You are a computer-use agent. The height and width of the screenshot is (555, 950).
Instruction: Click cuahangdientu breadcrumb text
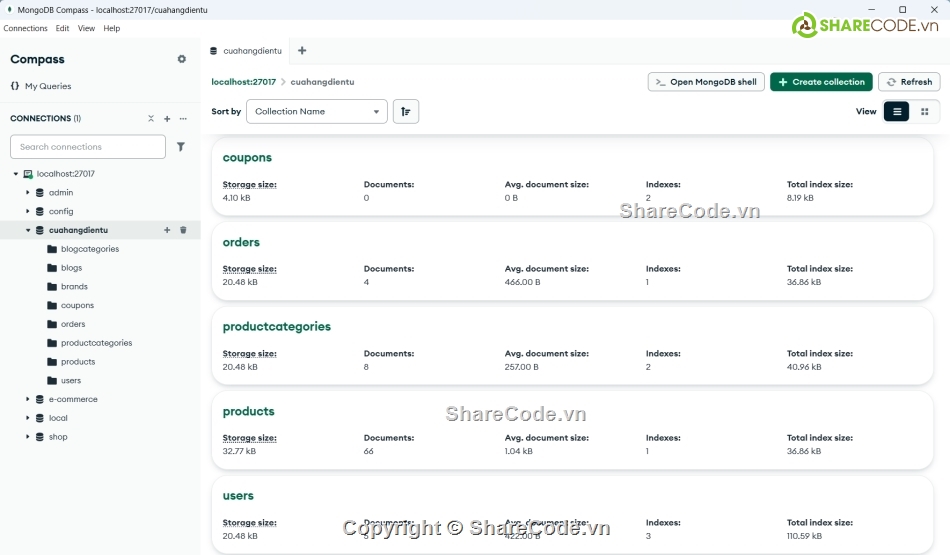[x=322, y=82]
